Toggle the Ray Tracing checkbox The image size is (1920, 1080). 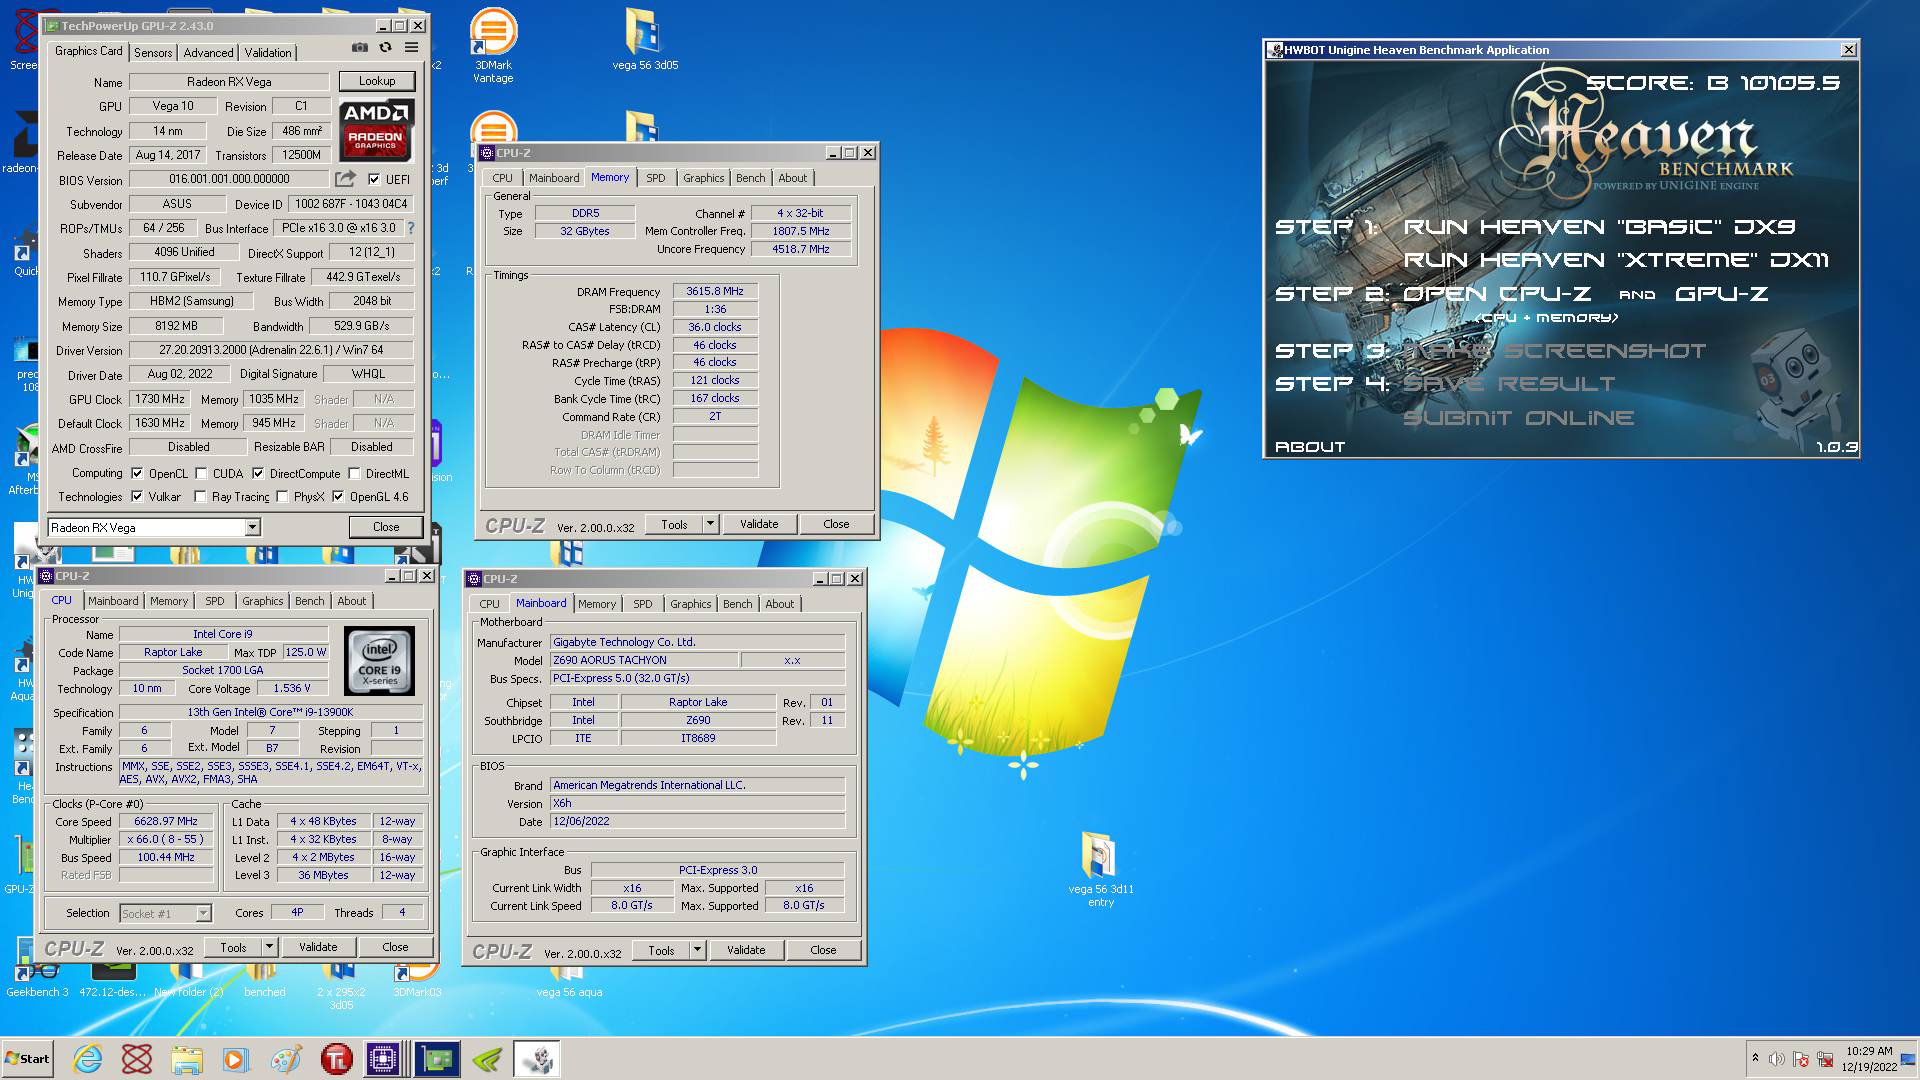point(200,496)
